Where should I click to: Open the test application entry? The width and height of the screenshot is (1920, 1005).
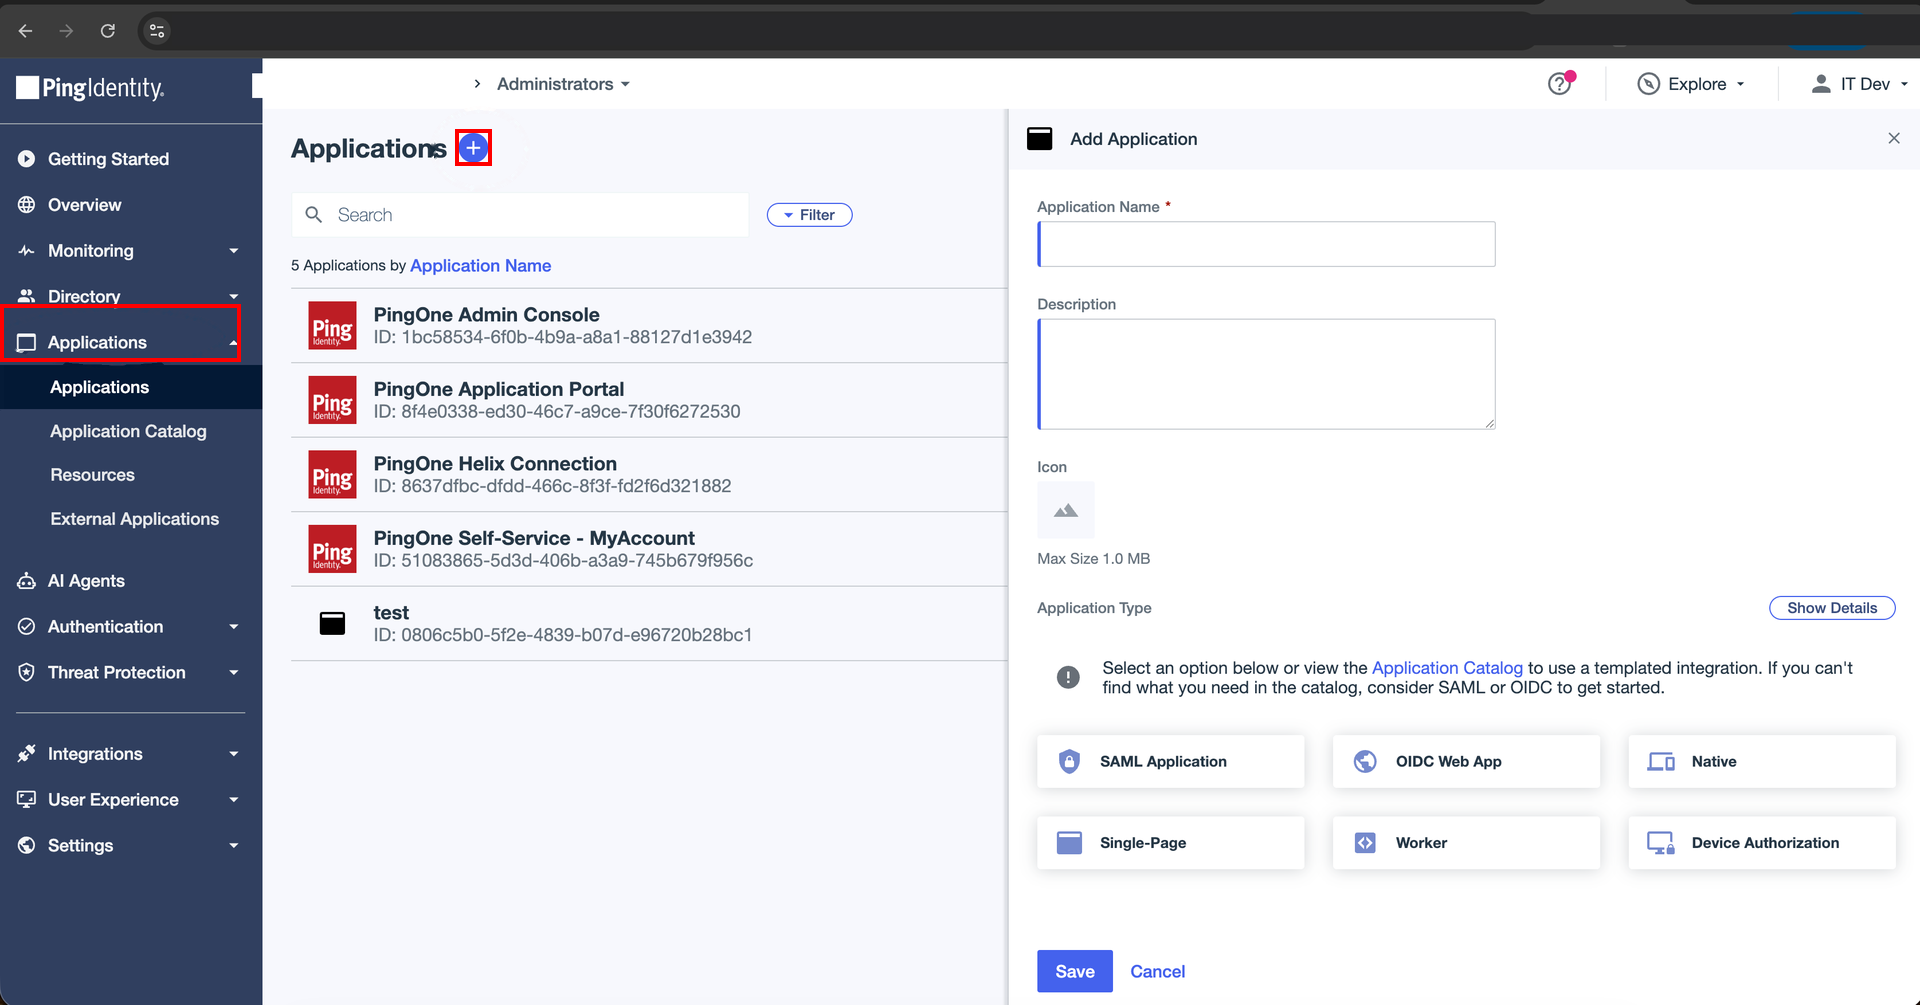pyautogui.click(x=649, y=624)
